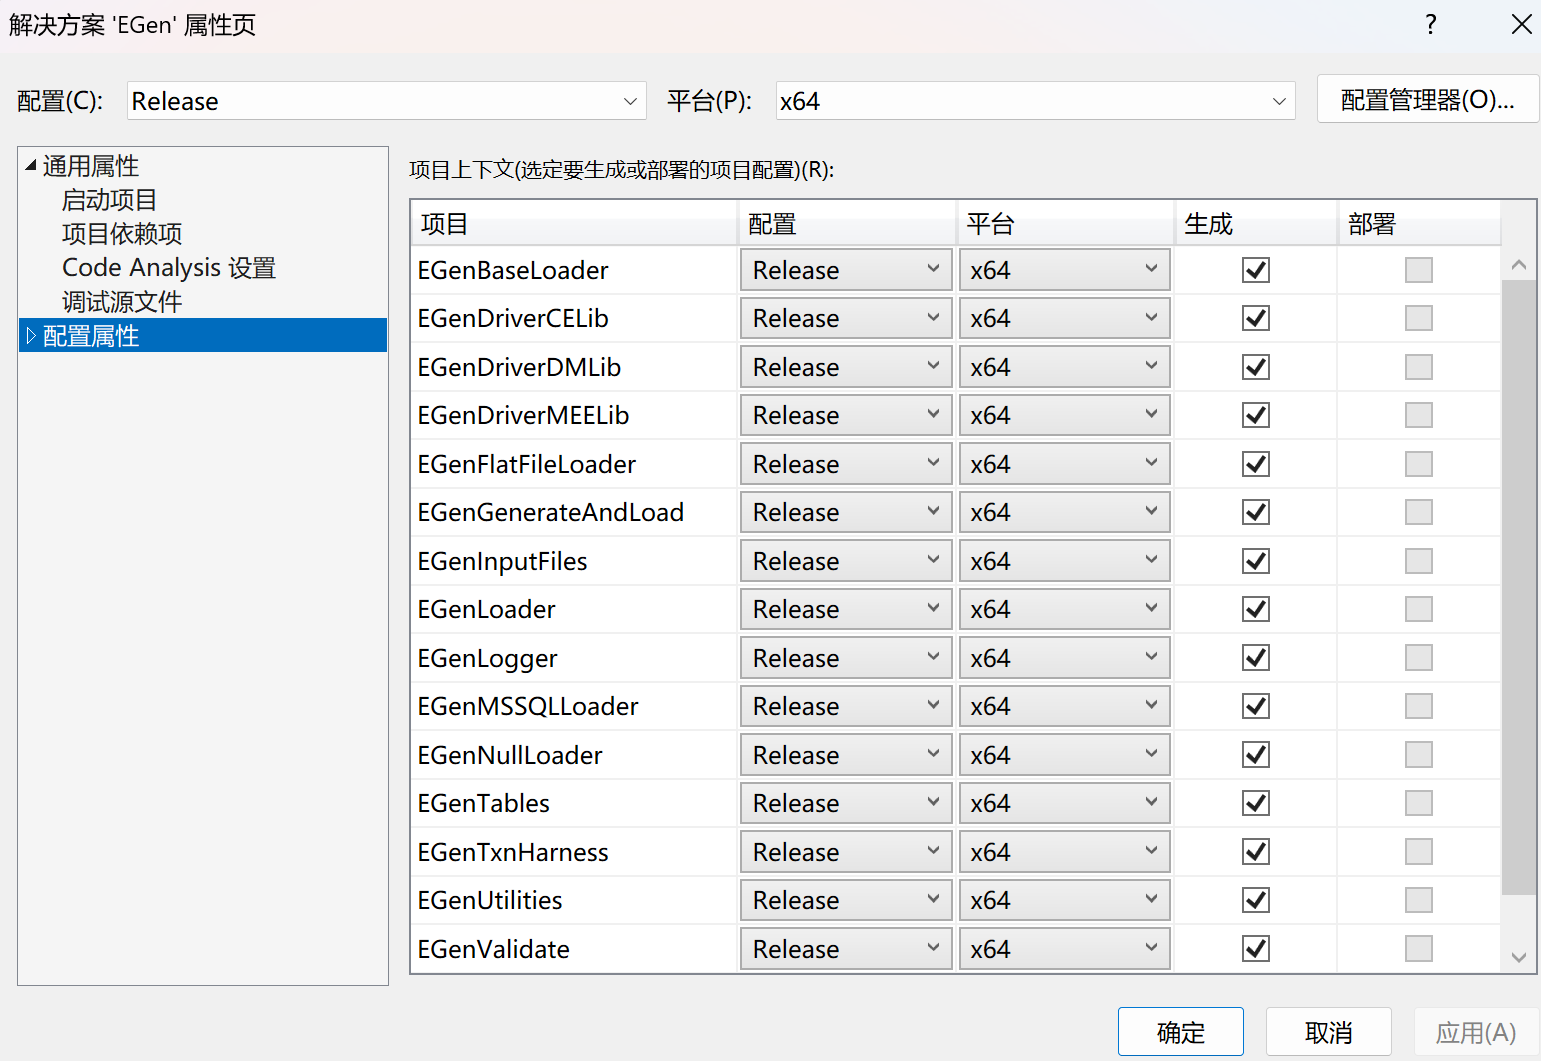The image size is (1541, 1061).
Task: Click the 确定 button to confirm
Action: (x=1180, y=1031)
